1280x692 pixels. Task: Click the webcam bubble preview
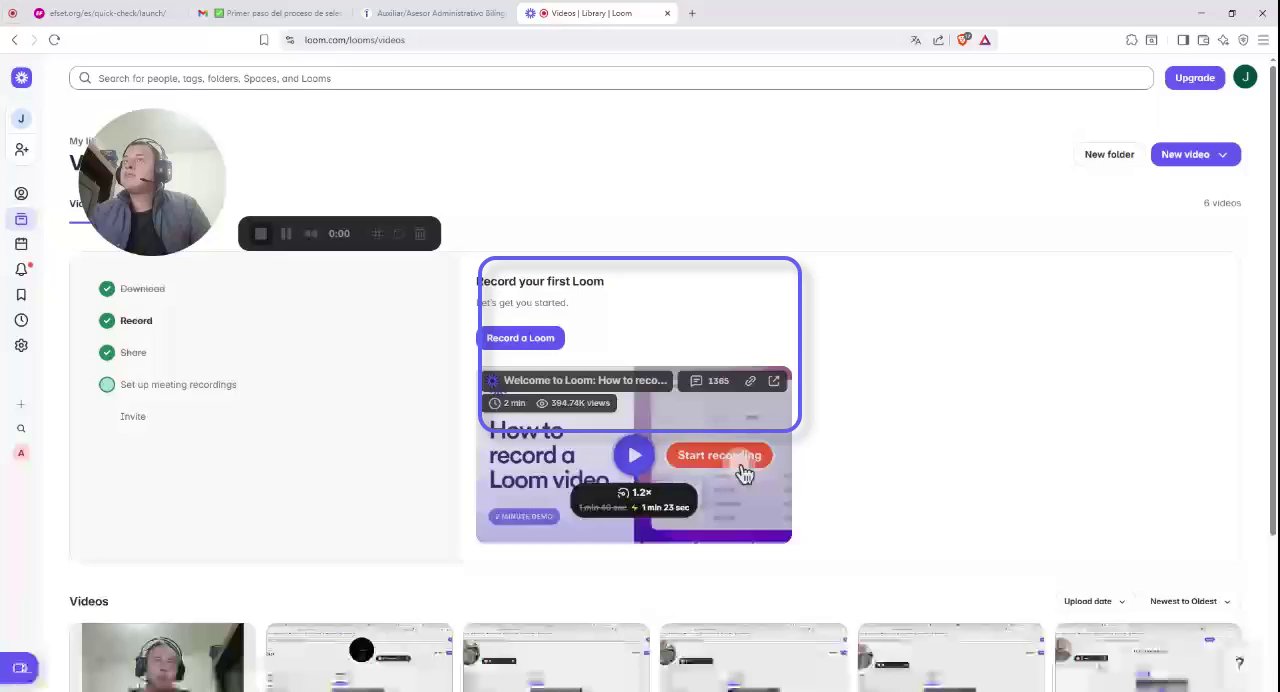150,182
